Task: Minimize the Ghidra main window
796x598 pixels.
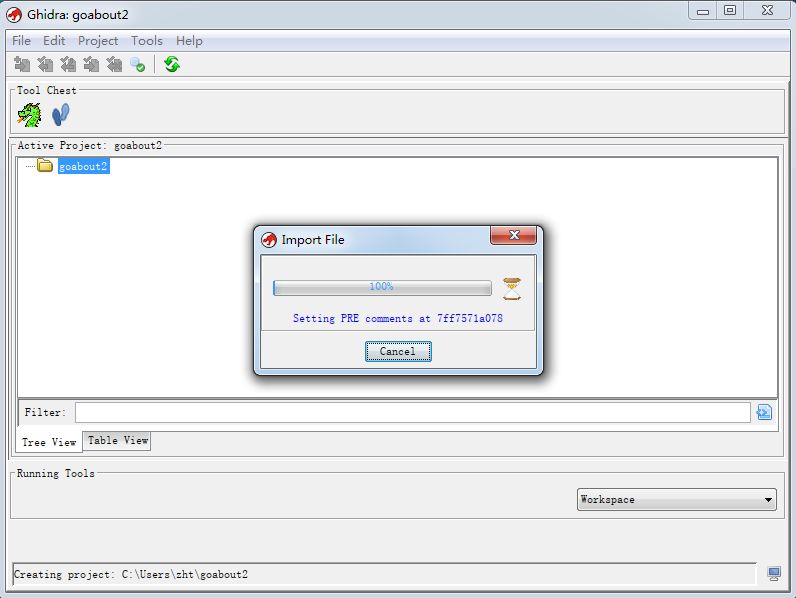Action: pyautogui.click(x=703, y=11)
